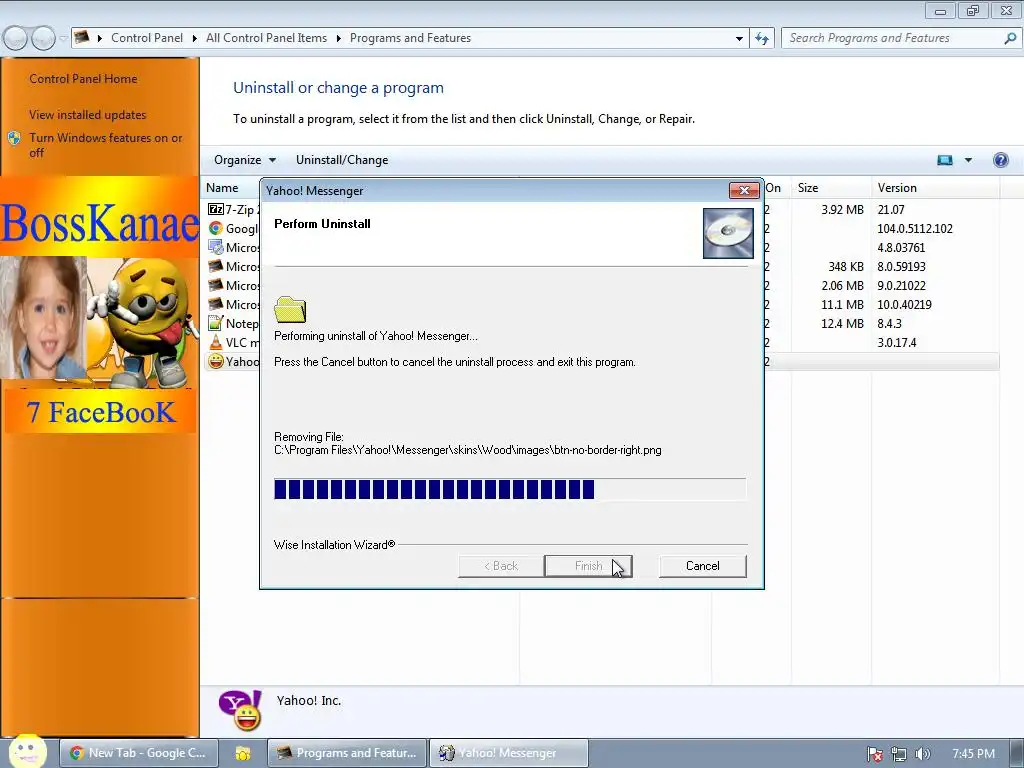The width and height of the screenshot is (1024, 768).
Task: Click the CD installer icon in dialog
Action: pyautogui.click(x=728, y=233)
